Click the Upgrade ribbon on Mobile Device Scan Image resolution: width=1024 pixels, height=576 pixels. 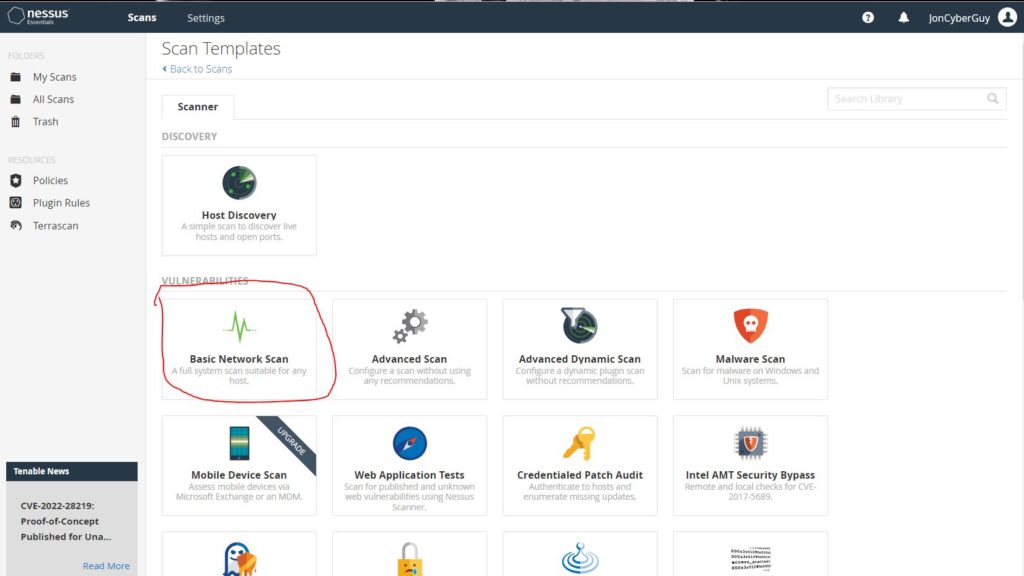tap(291, 440)
